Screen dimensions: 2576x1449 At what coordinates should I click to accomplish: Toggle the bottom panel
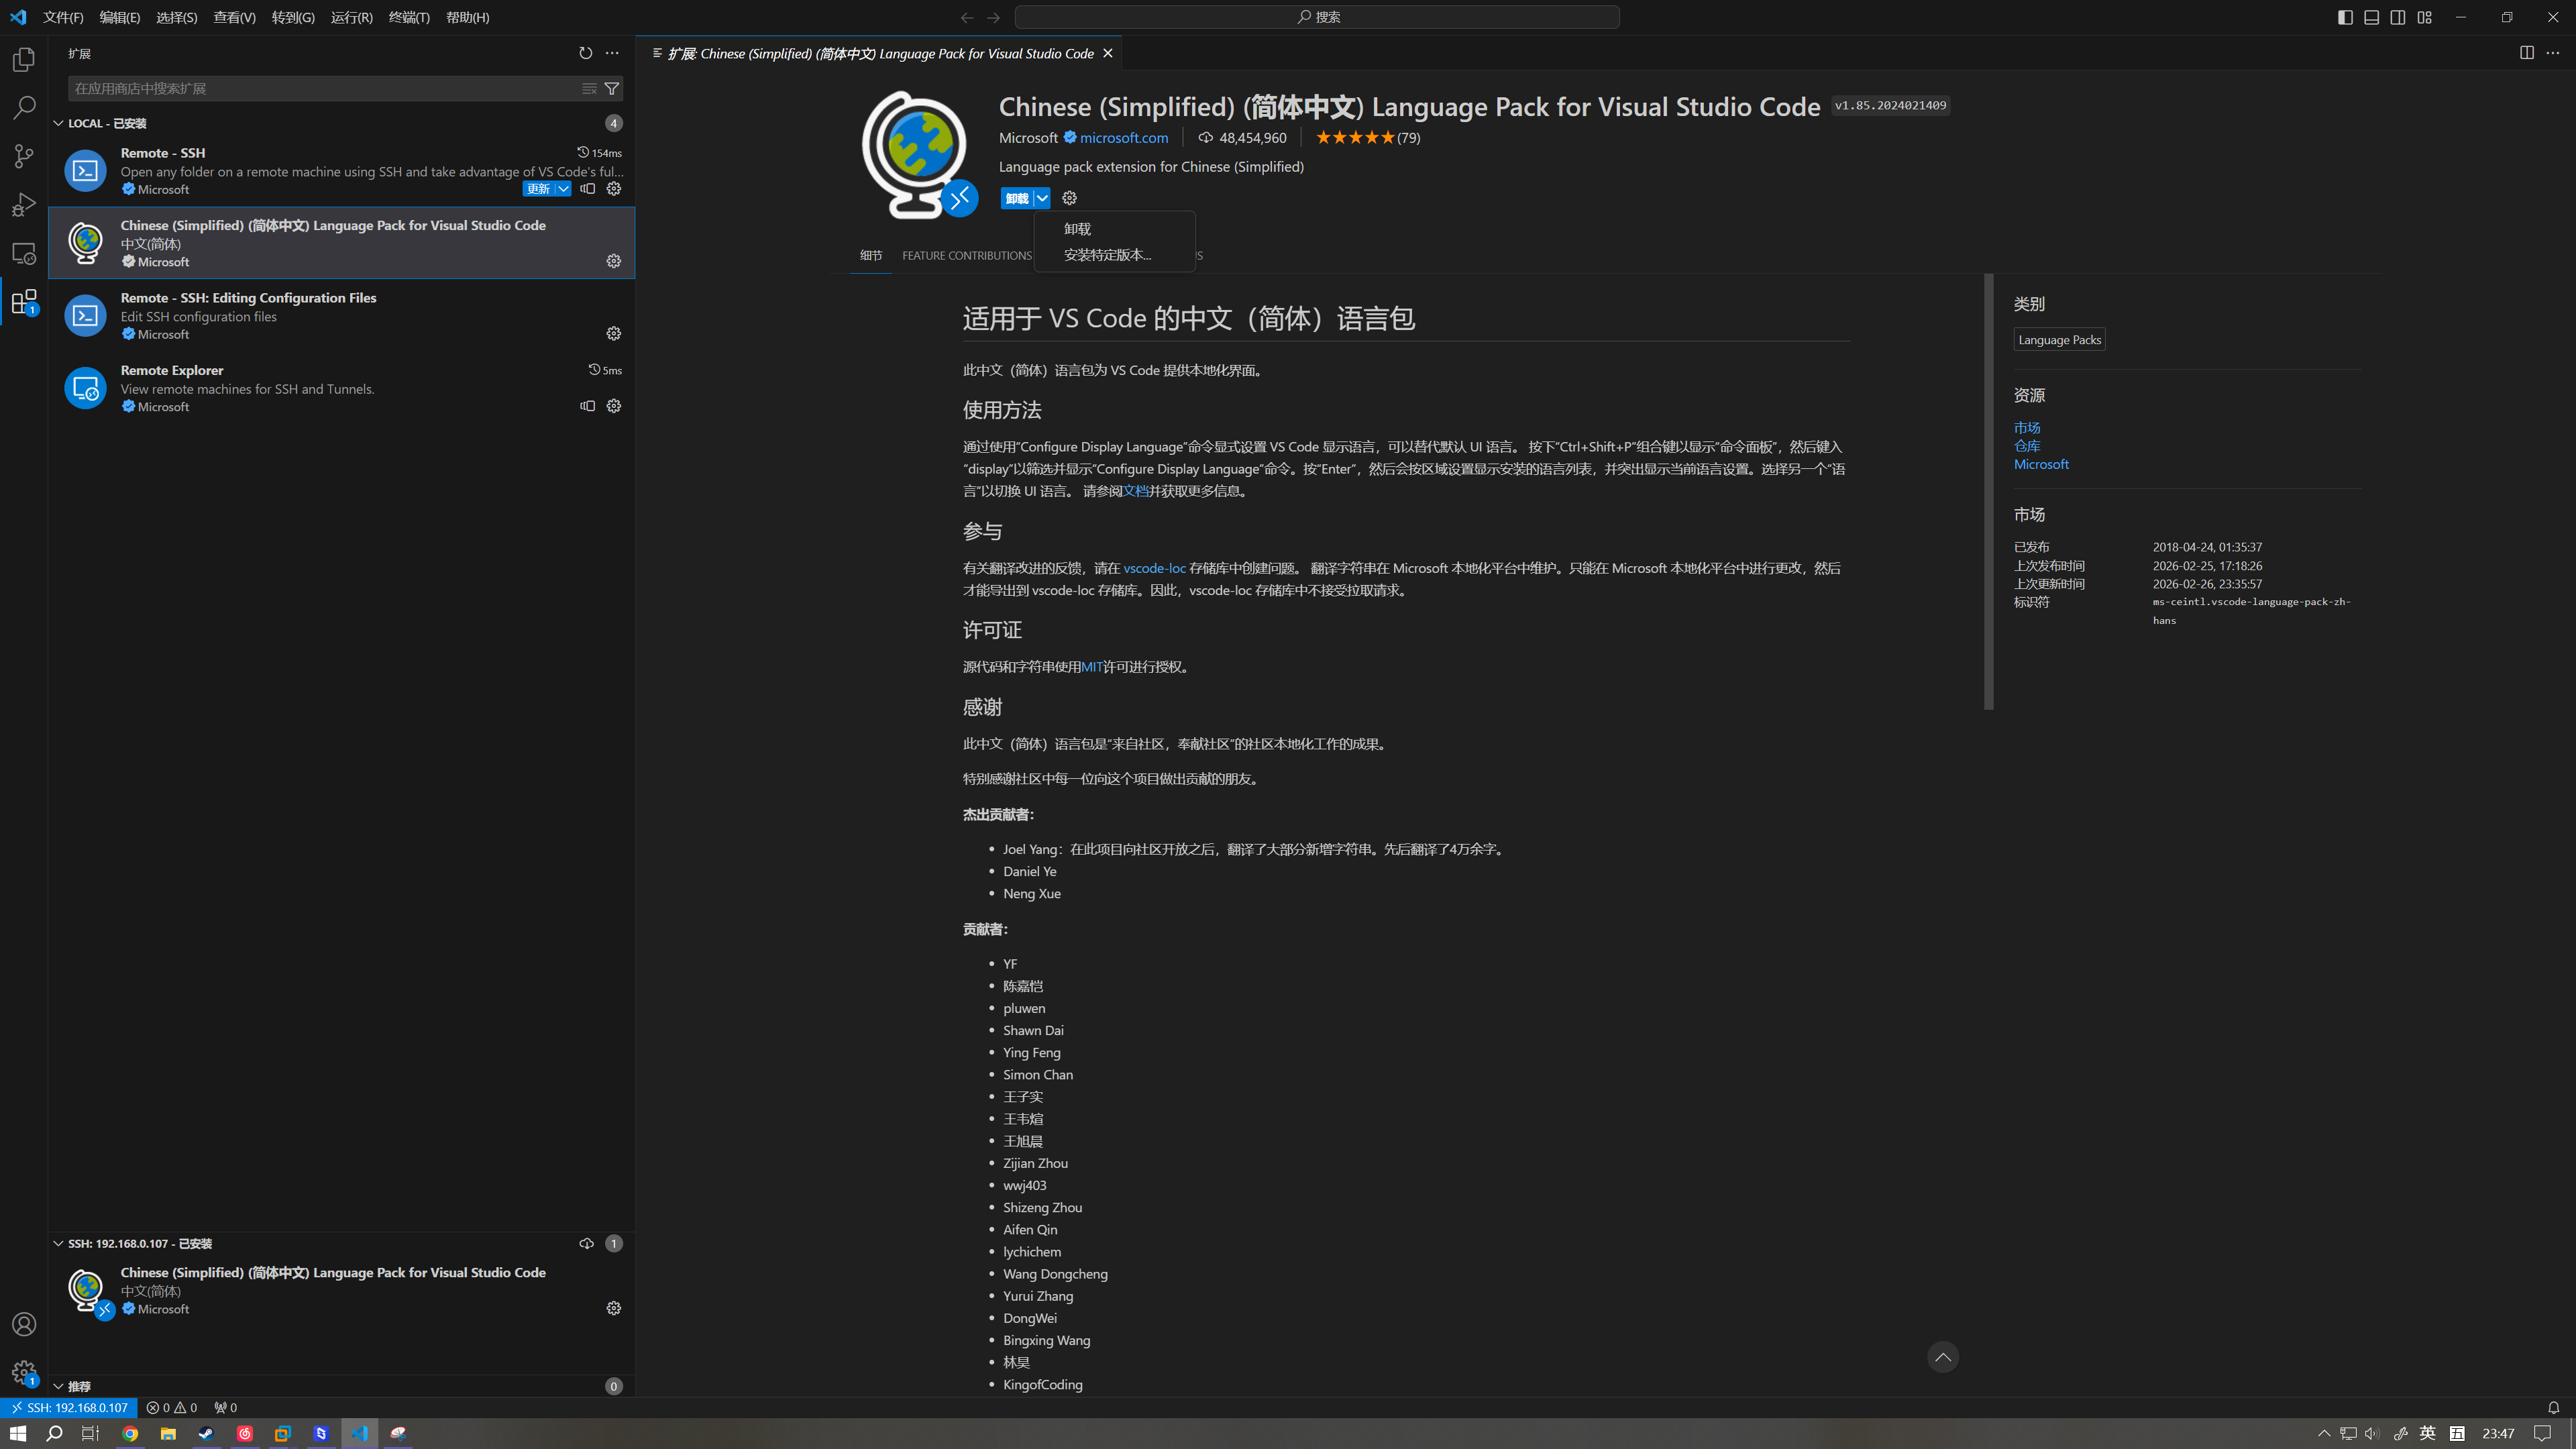[2371, 17]
